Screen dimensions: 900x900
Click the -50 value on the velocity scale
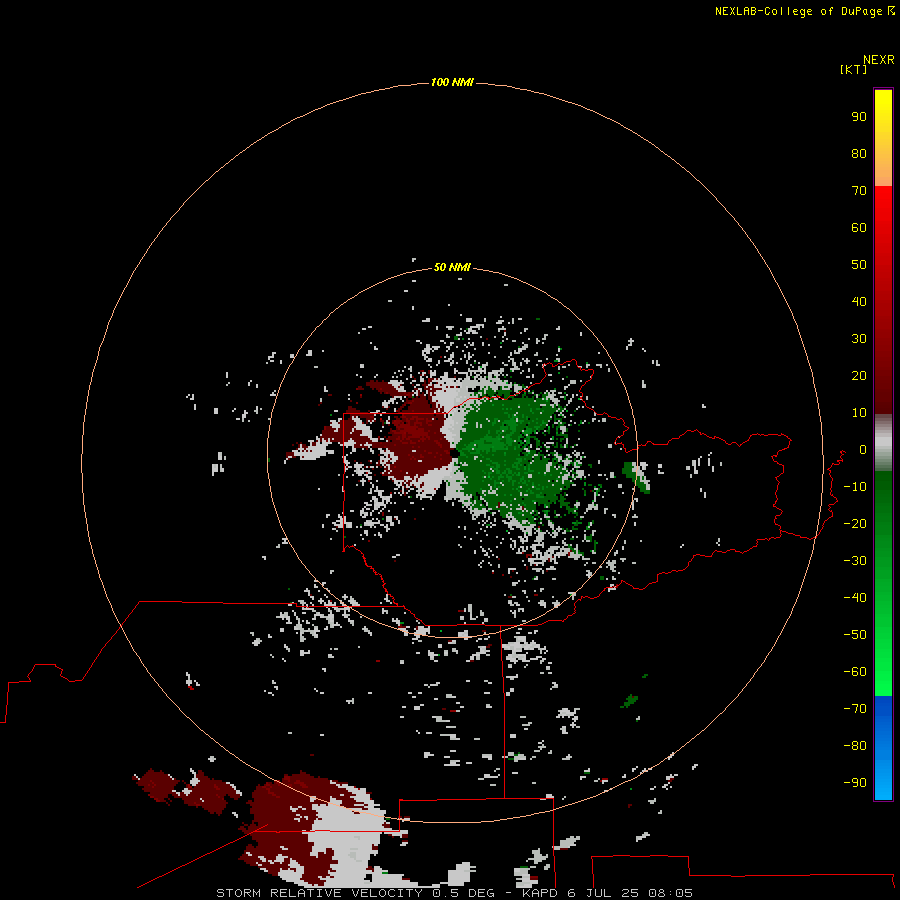pyautogui.click(x=855, y=634)
